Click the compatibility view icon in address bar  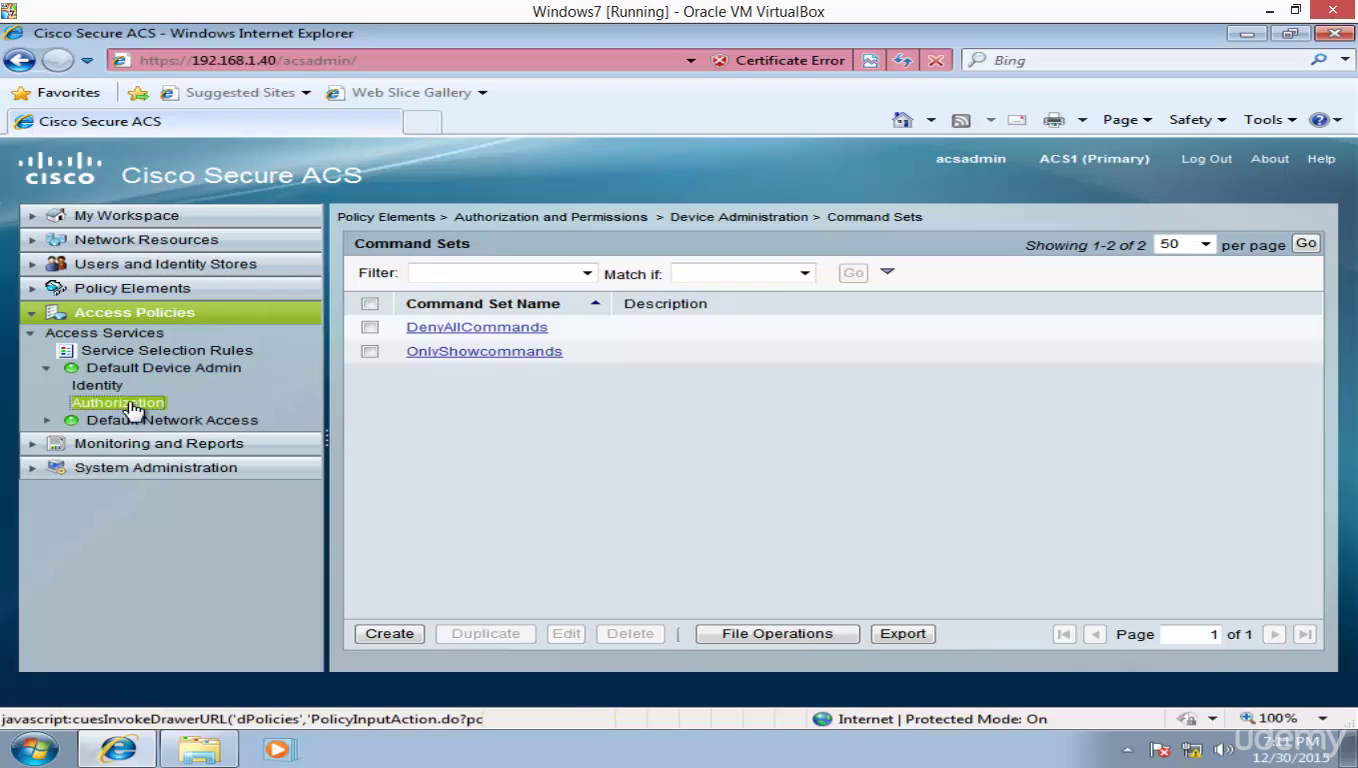870,60
